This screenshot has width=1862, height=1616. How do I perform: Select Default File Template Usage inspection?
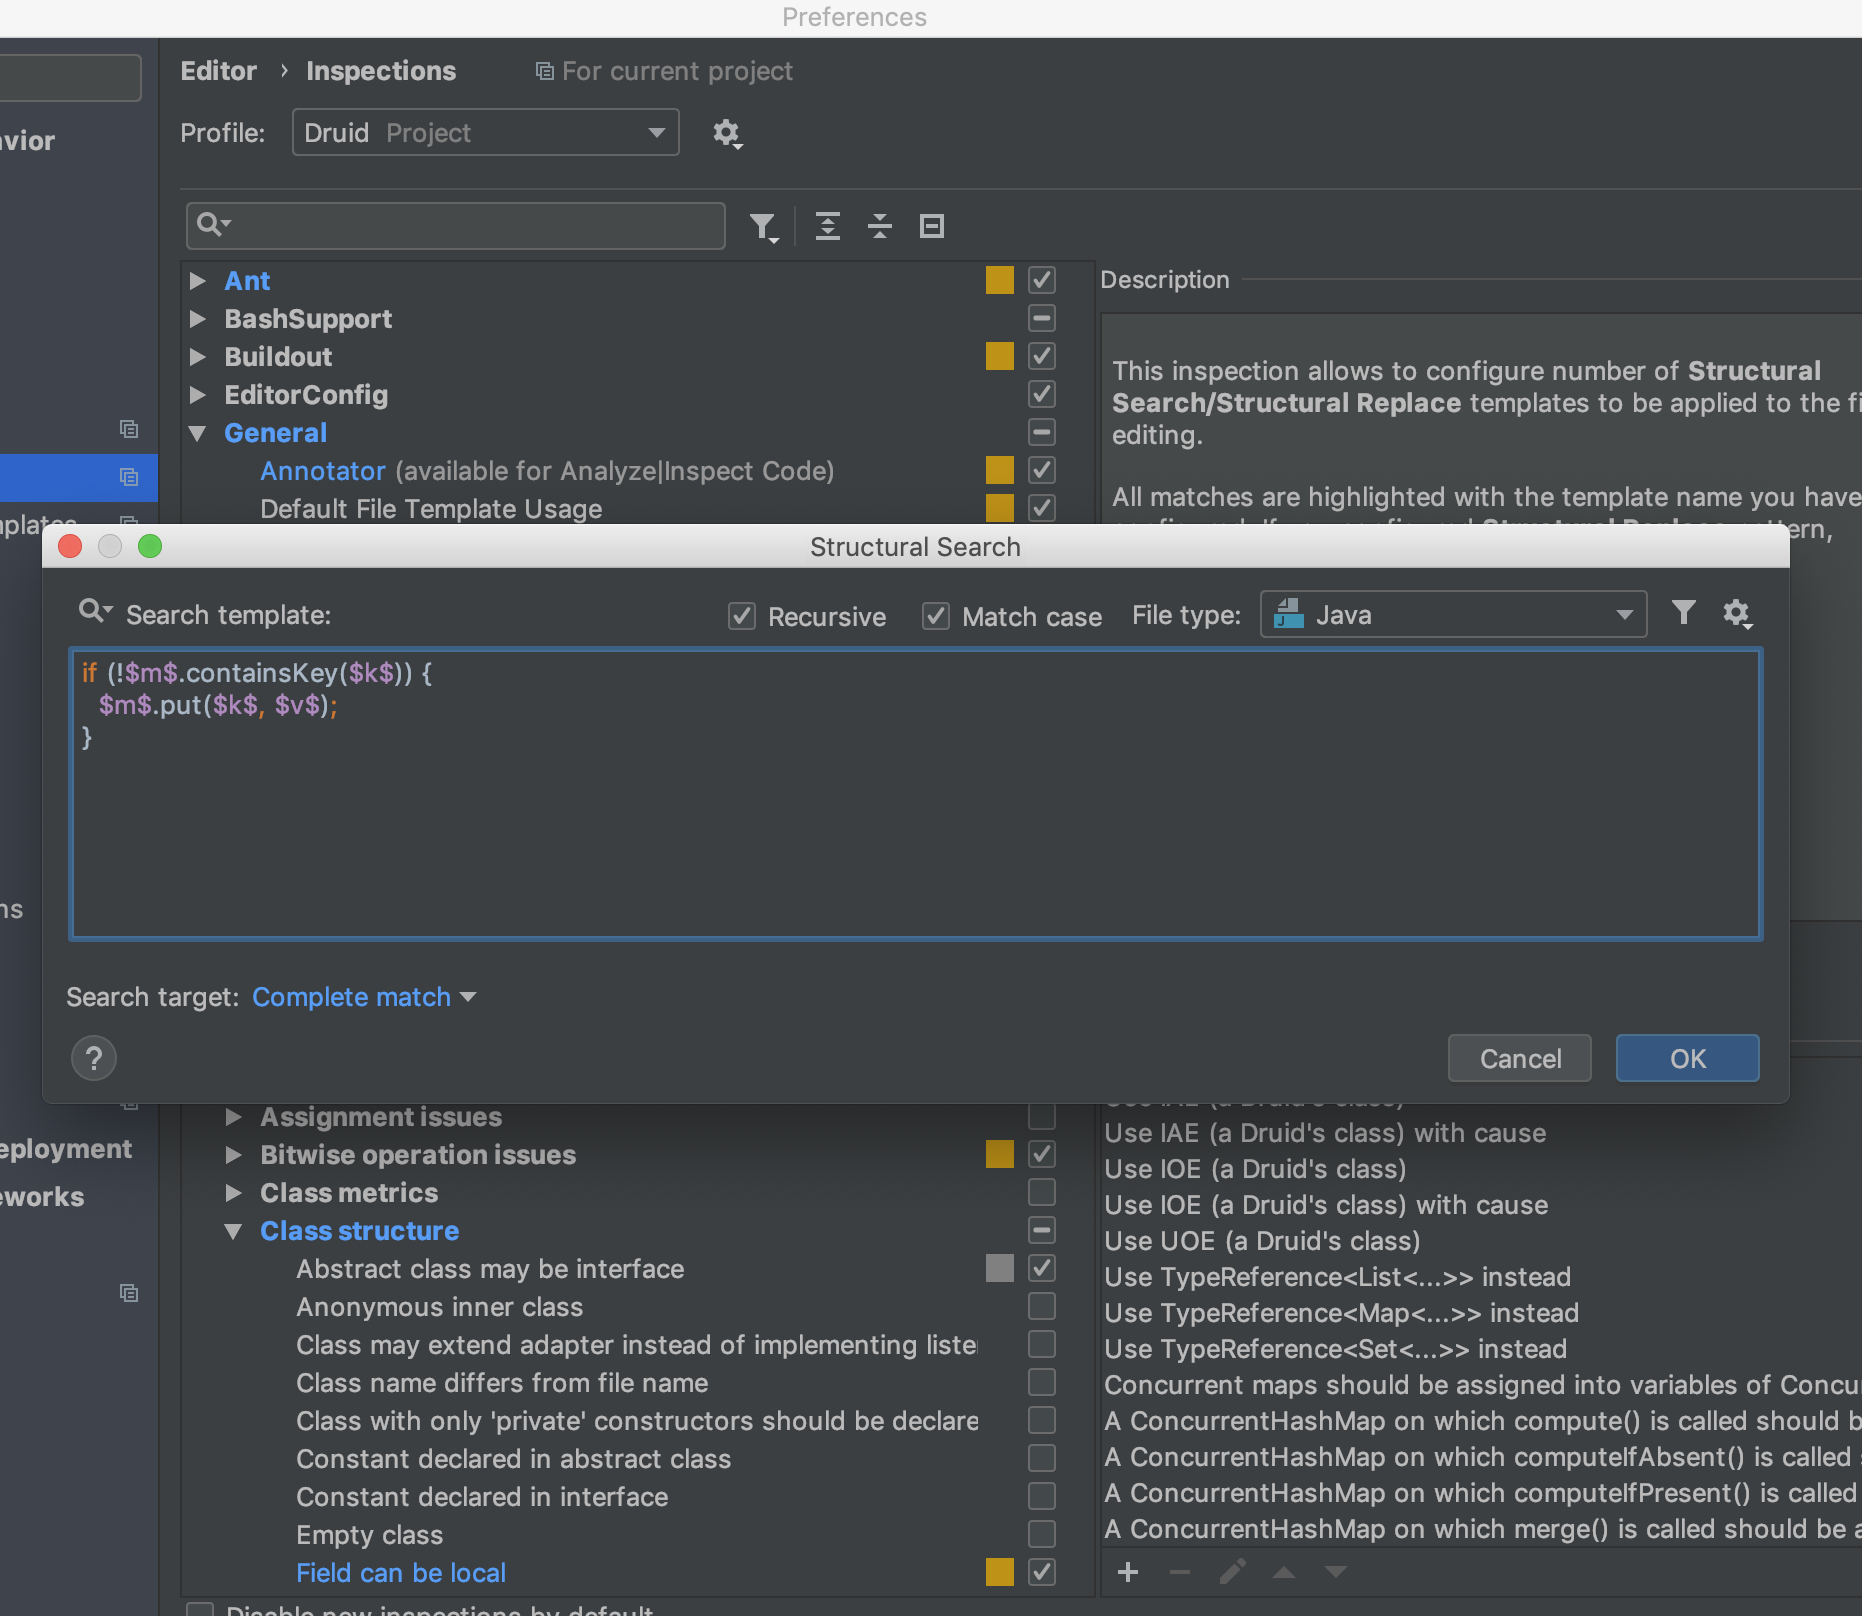[431, 509]
